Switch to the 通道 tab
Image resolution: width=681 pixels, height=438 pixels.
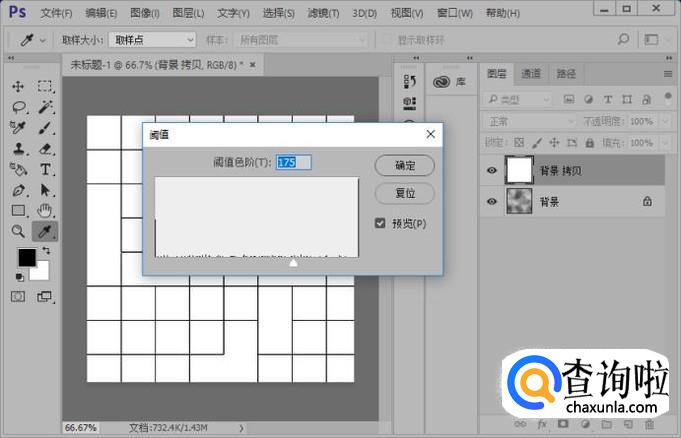click(x=531, y=73)
